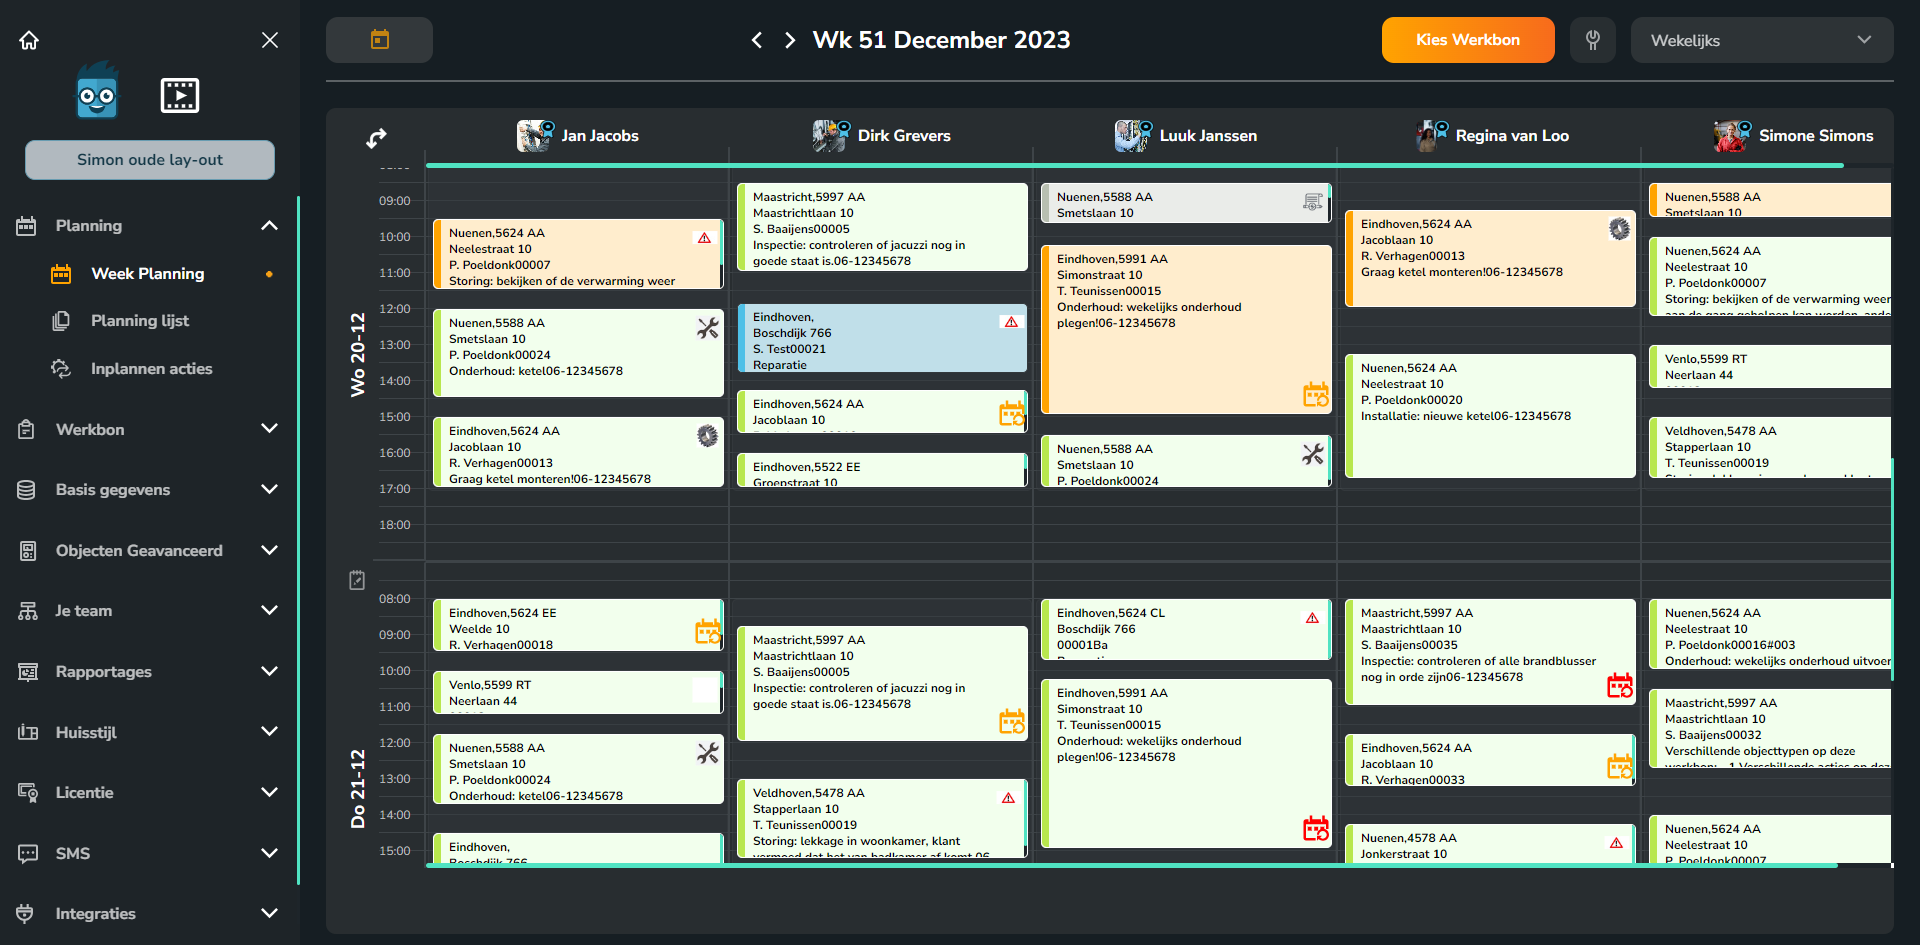1920x945 pixels.
Task: Click the Licentie sidebar icon
Action: (28, 793)
